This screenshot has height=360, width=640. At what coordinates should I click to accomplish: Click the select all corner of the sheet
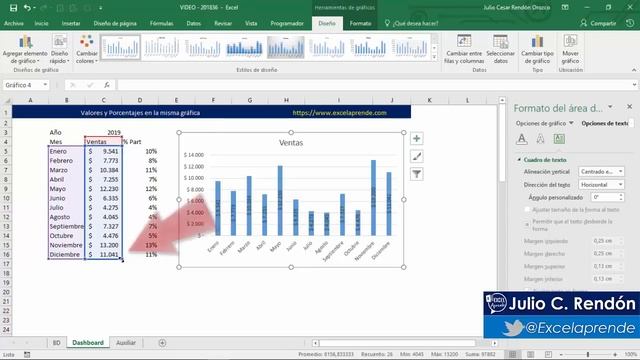click(6, 100)
